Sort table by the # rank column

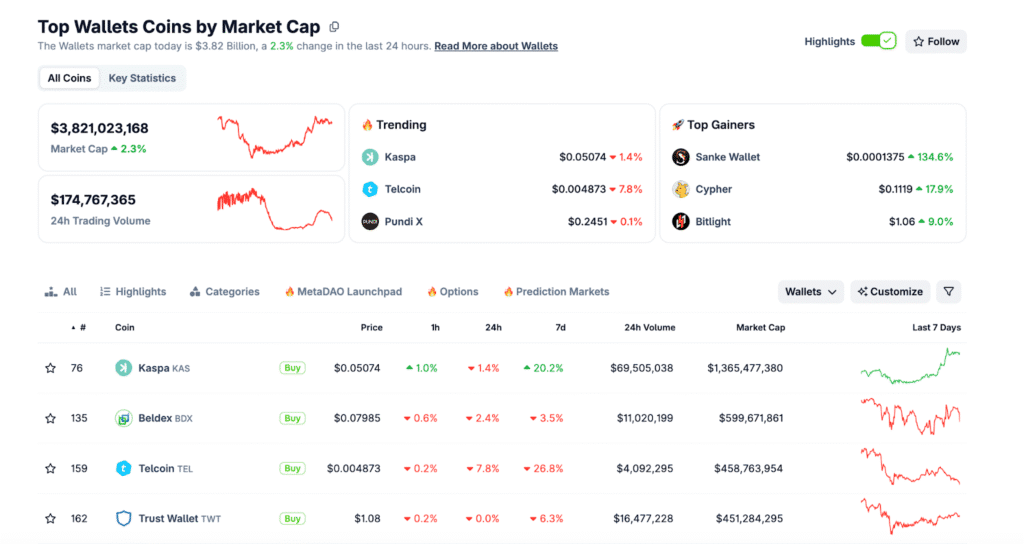(82, 327)
